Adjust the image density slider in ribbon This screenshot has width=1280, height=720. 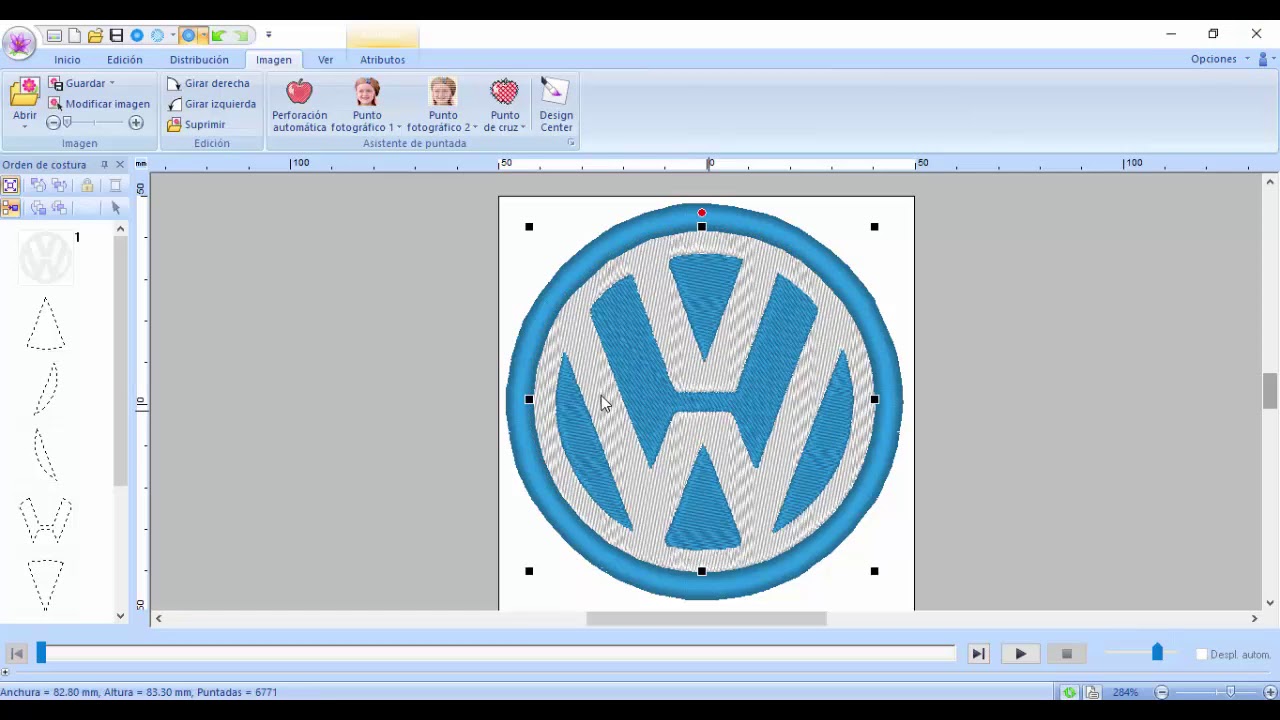pos(67,123)
